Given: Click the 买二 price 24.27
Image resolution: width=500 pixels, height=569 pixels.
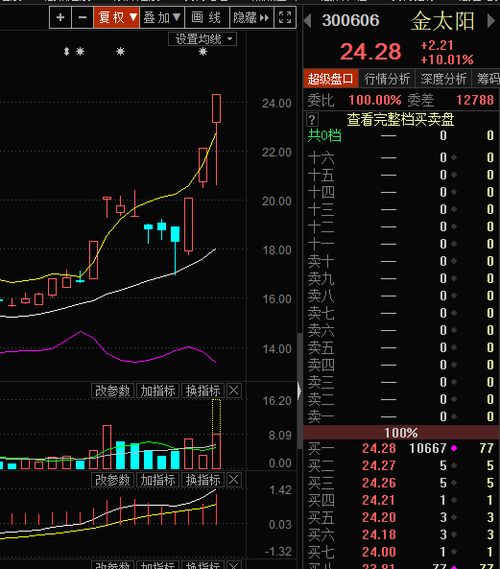Looking at the screenshot, I should (378, 466).
